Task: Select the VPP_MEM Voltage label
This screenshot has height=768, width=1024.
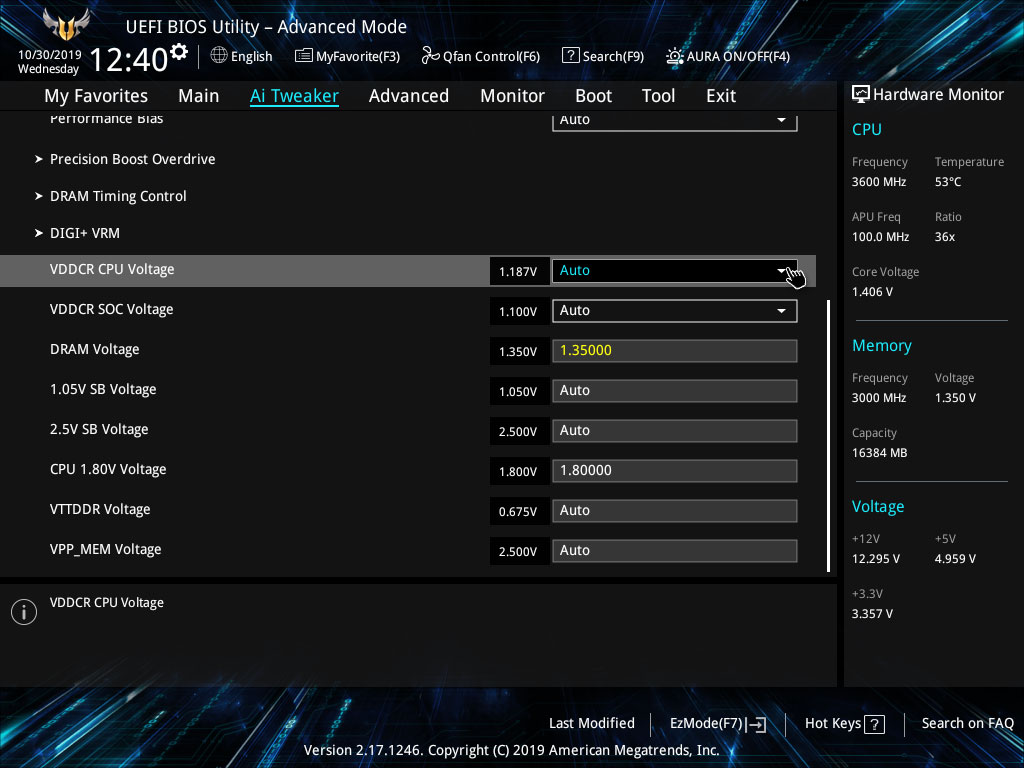Action: tap(105, 550)
